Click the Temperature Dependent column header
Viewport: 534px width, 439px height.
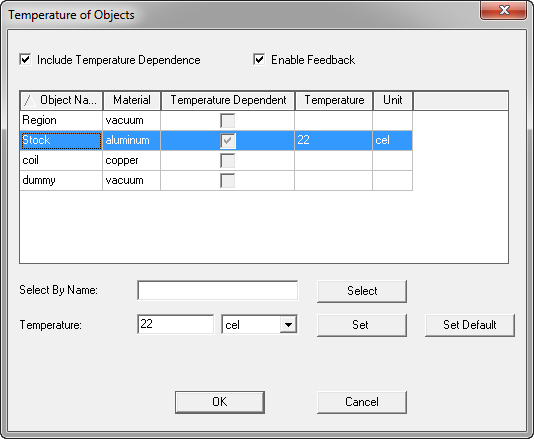[228, 100]
